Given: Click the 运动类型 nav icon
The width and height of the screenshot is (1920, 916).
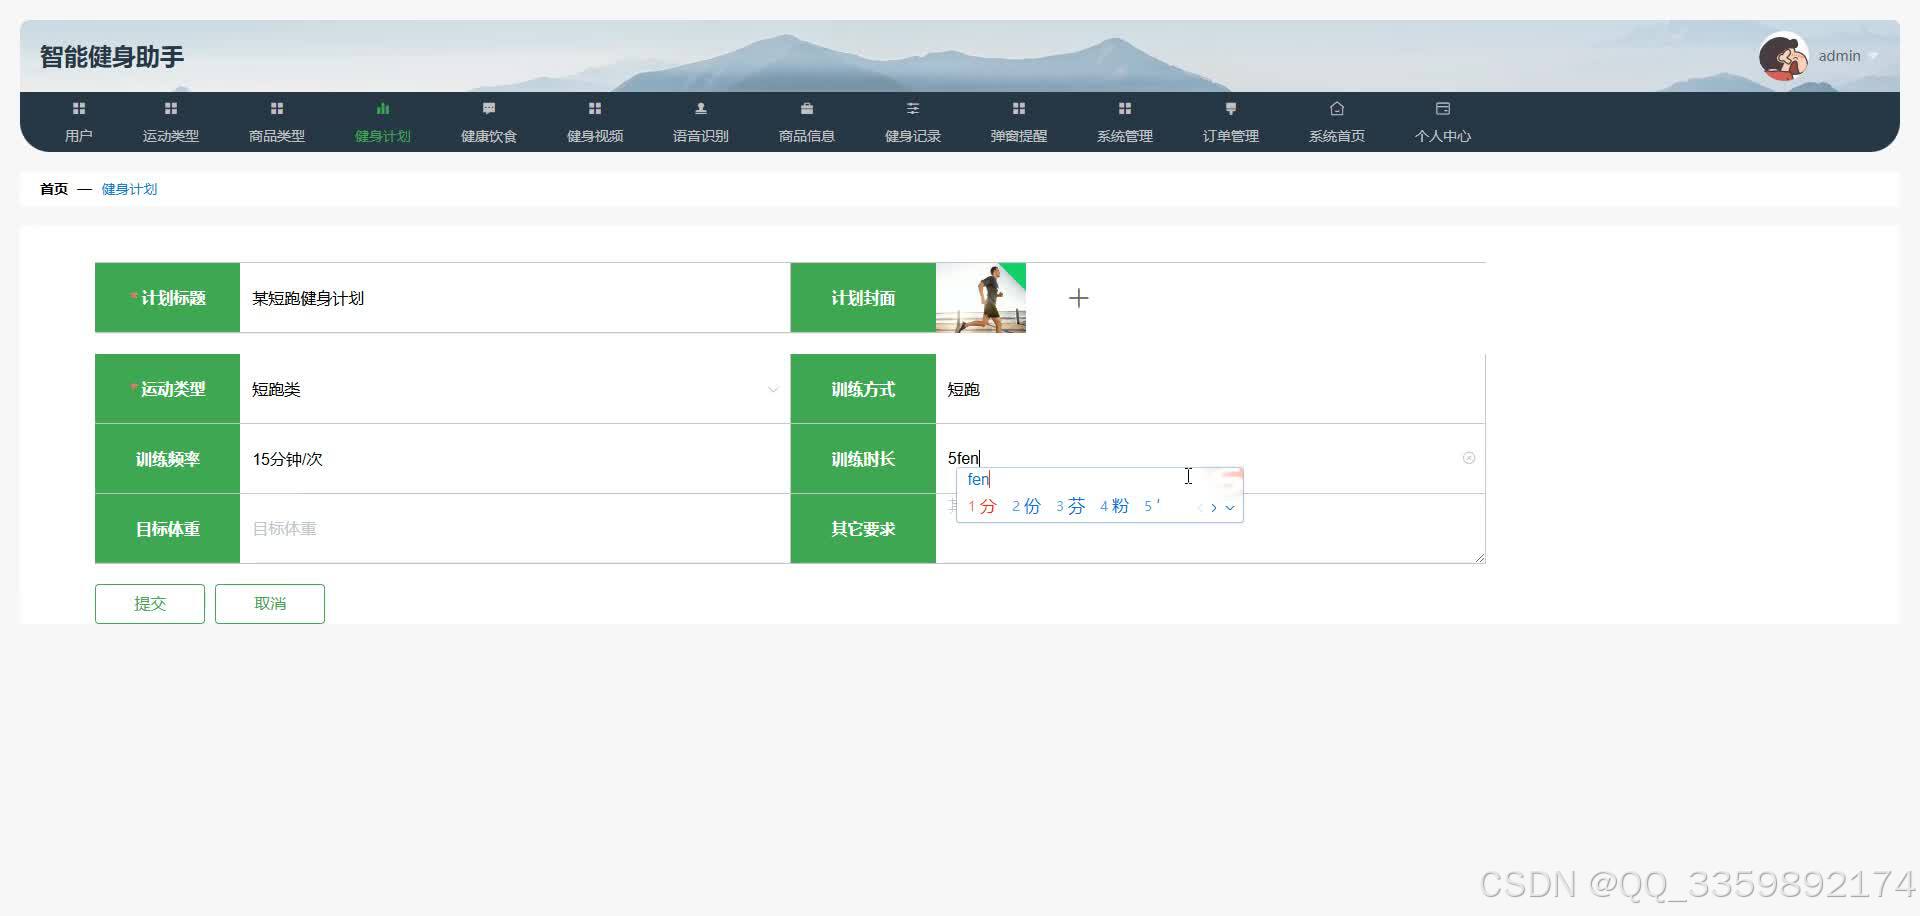Looking at the screenshot, I should pyautogui.click(x=171, y=108).
